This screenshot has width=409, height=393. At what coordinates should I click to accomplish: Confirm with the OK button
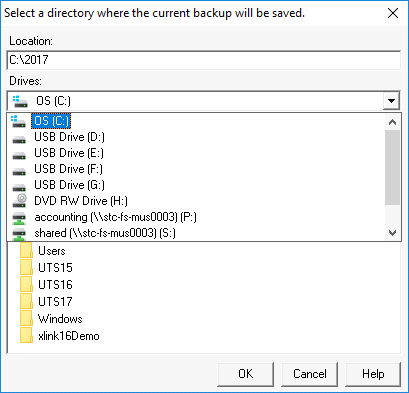246,374
